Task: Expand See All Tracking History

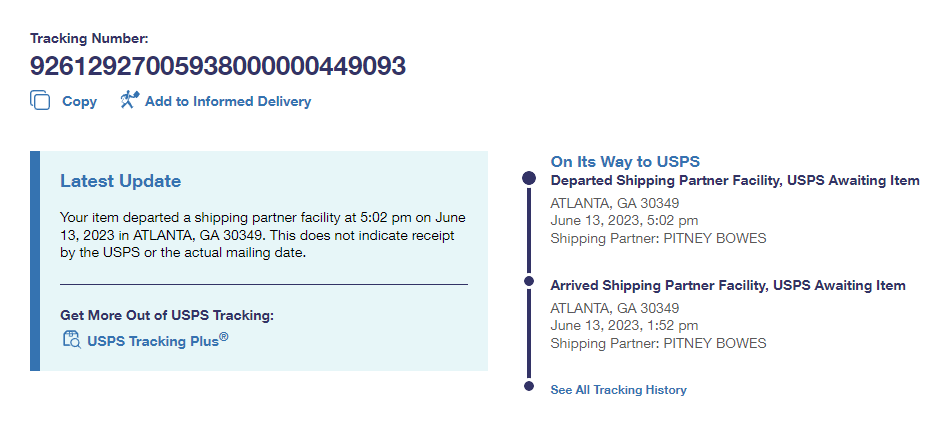Action: (x=618, y=390)
